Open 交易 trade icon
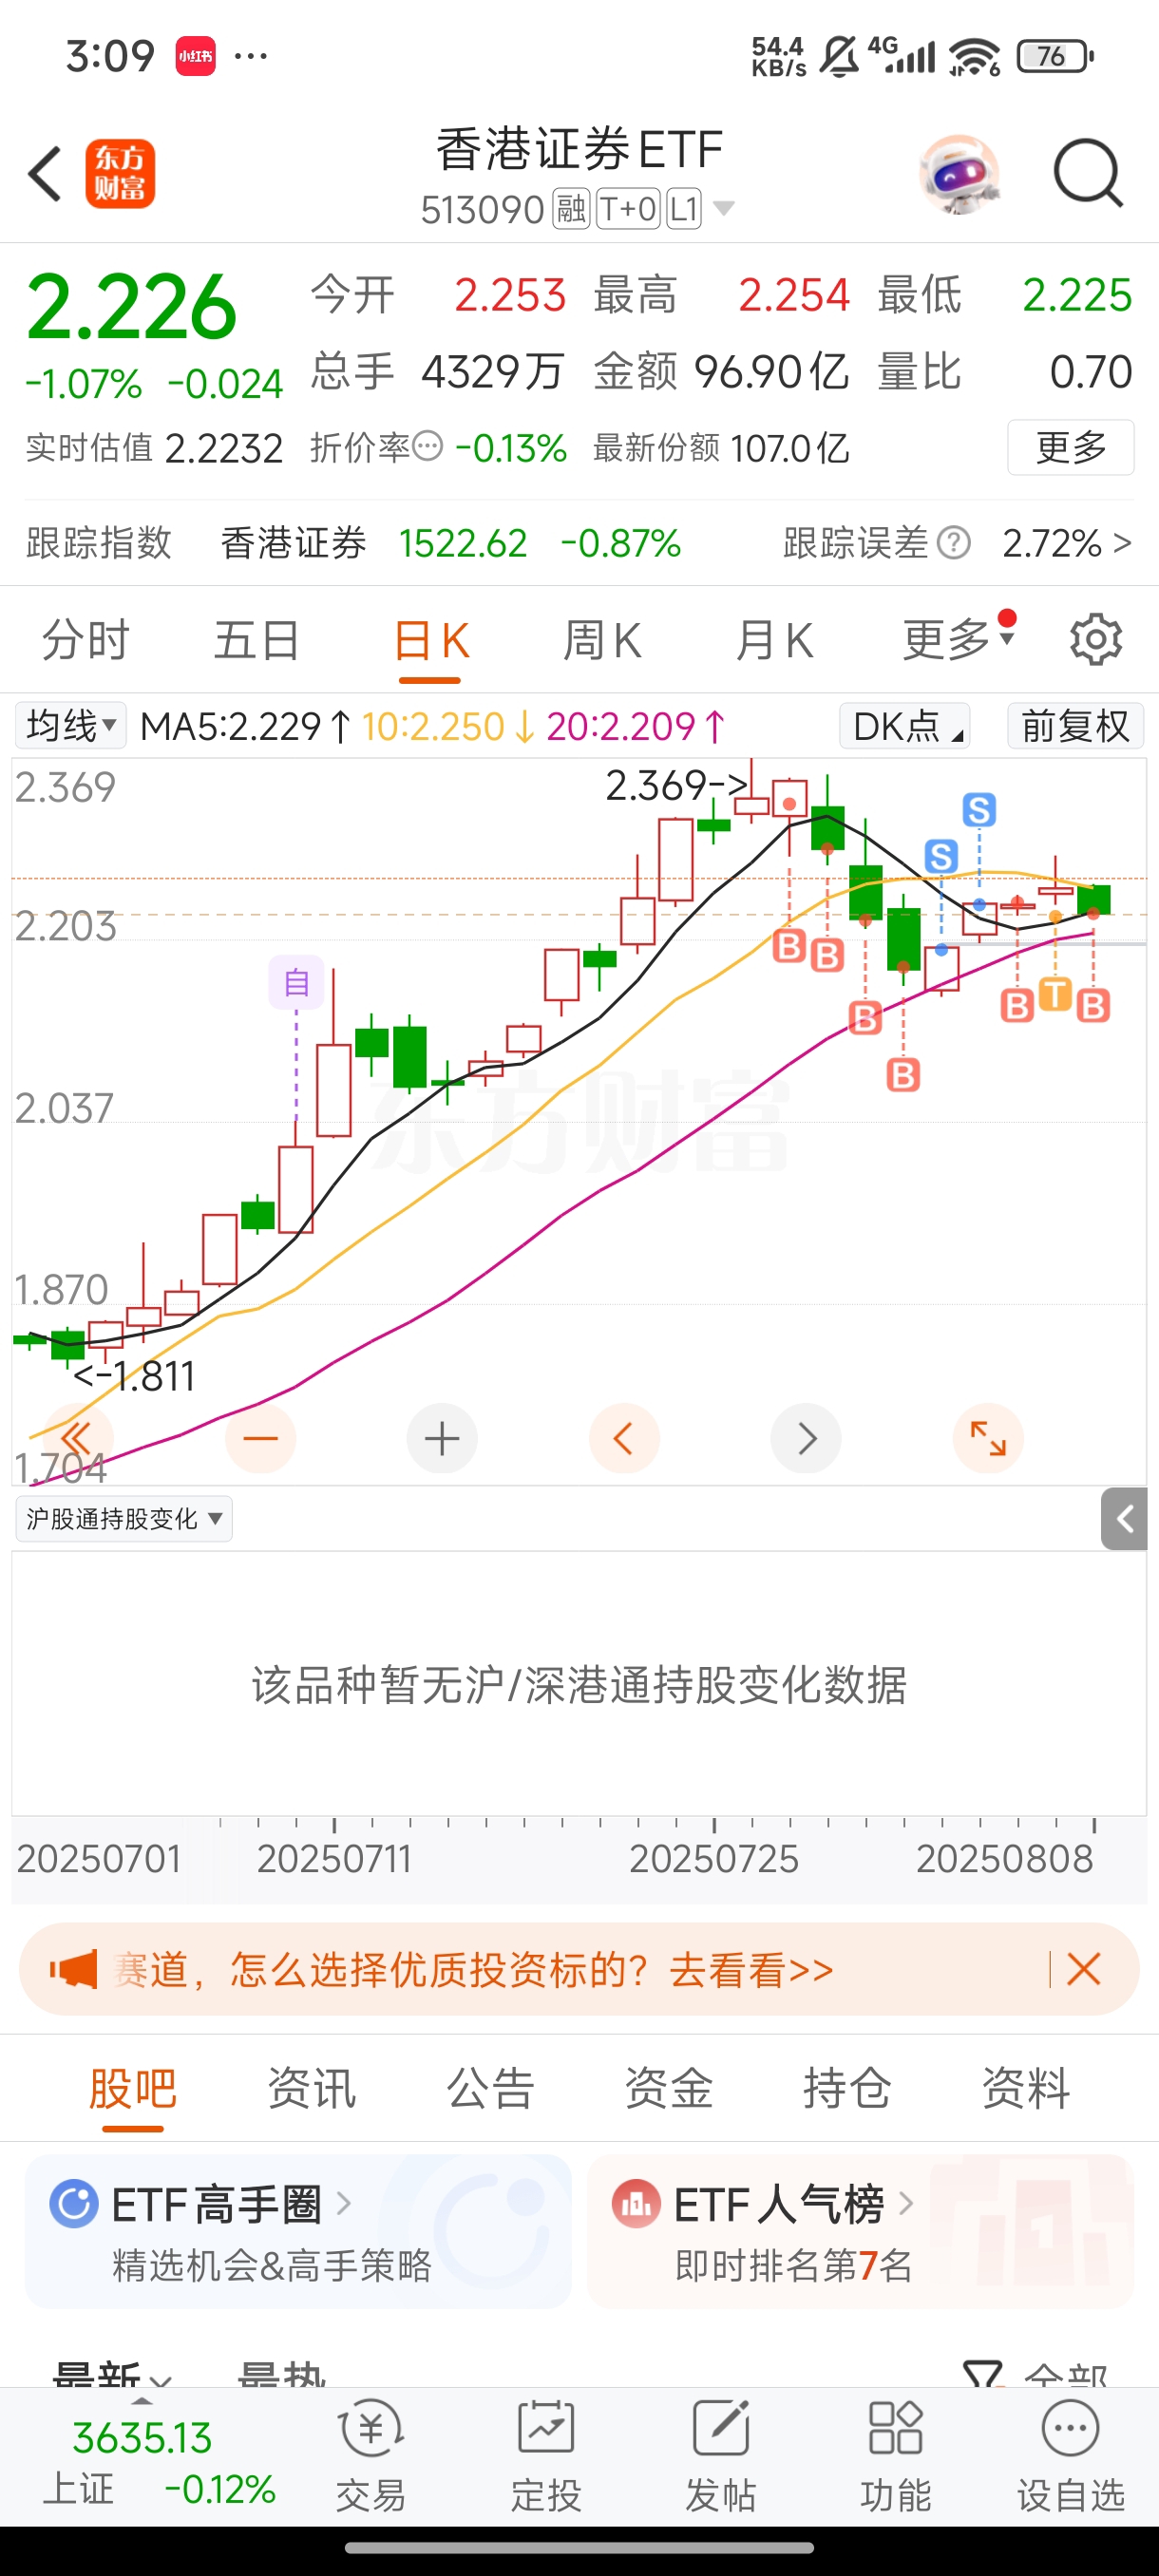Viewport: 1159px width, 2576px height. (371, 2456)
